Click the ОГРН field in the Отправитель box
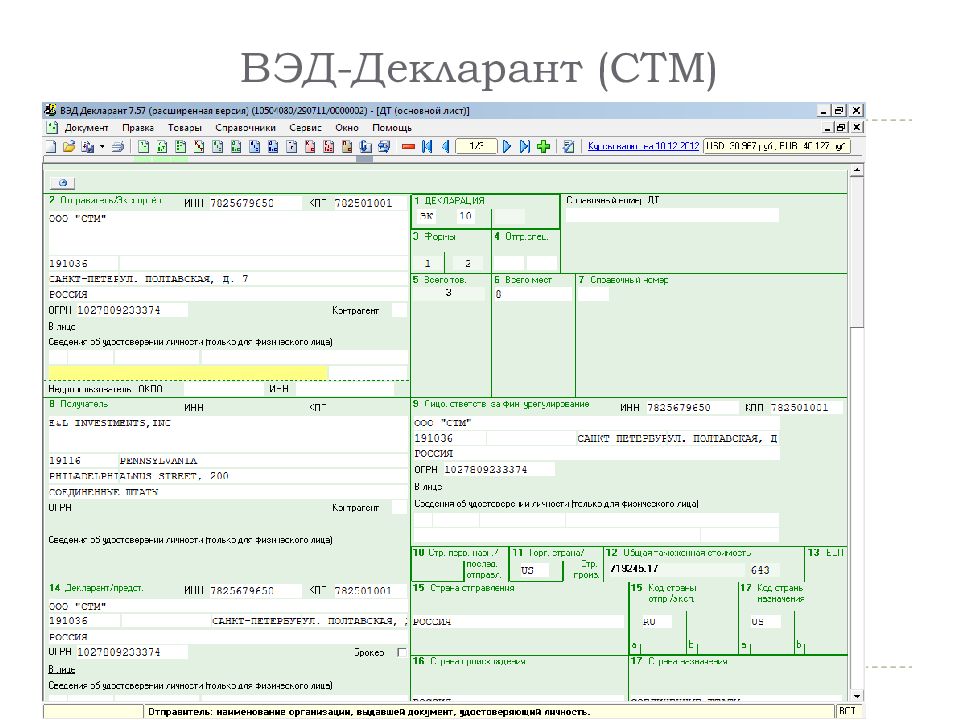The image size is (960, 720). click(132, 310)
